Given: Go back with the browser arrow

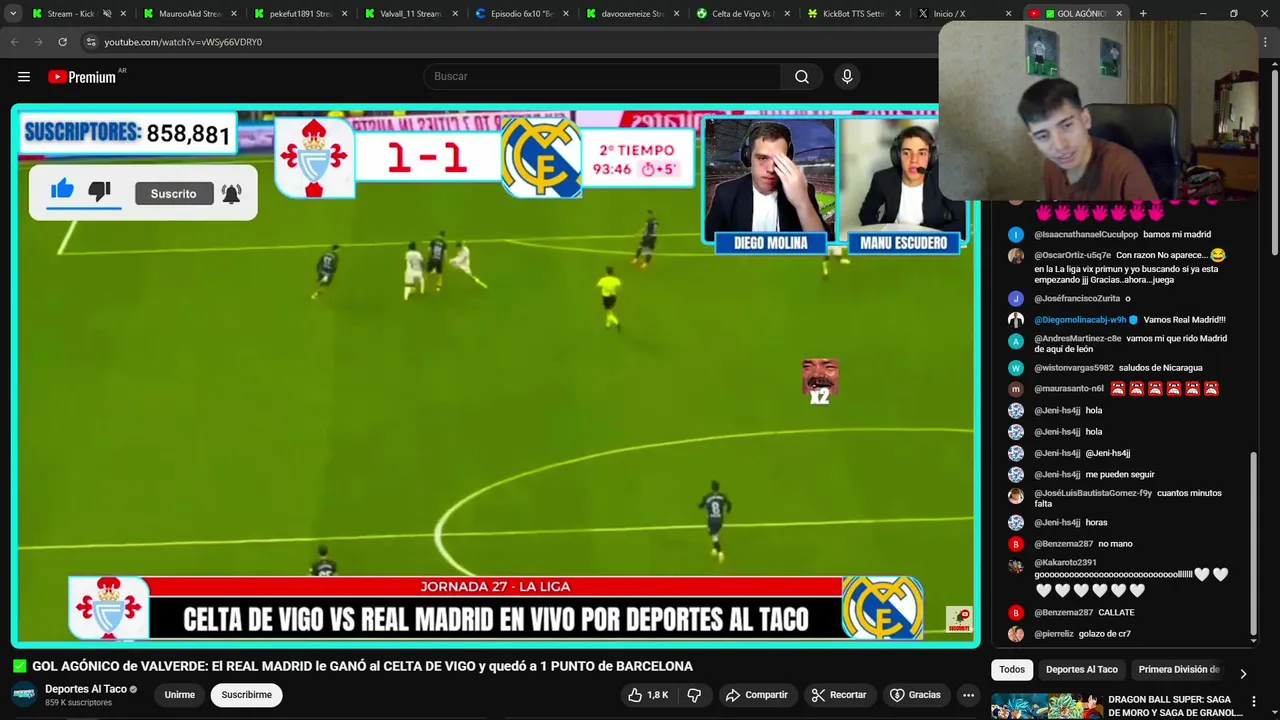Looking at the screenshot, I should (14, 42).
